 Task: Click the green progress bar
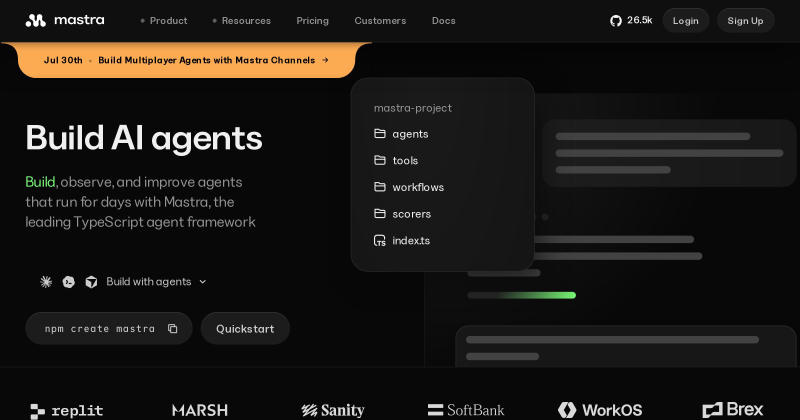click(x=521, y=295)
